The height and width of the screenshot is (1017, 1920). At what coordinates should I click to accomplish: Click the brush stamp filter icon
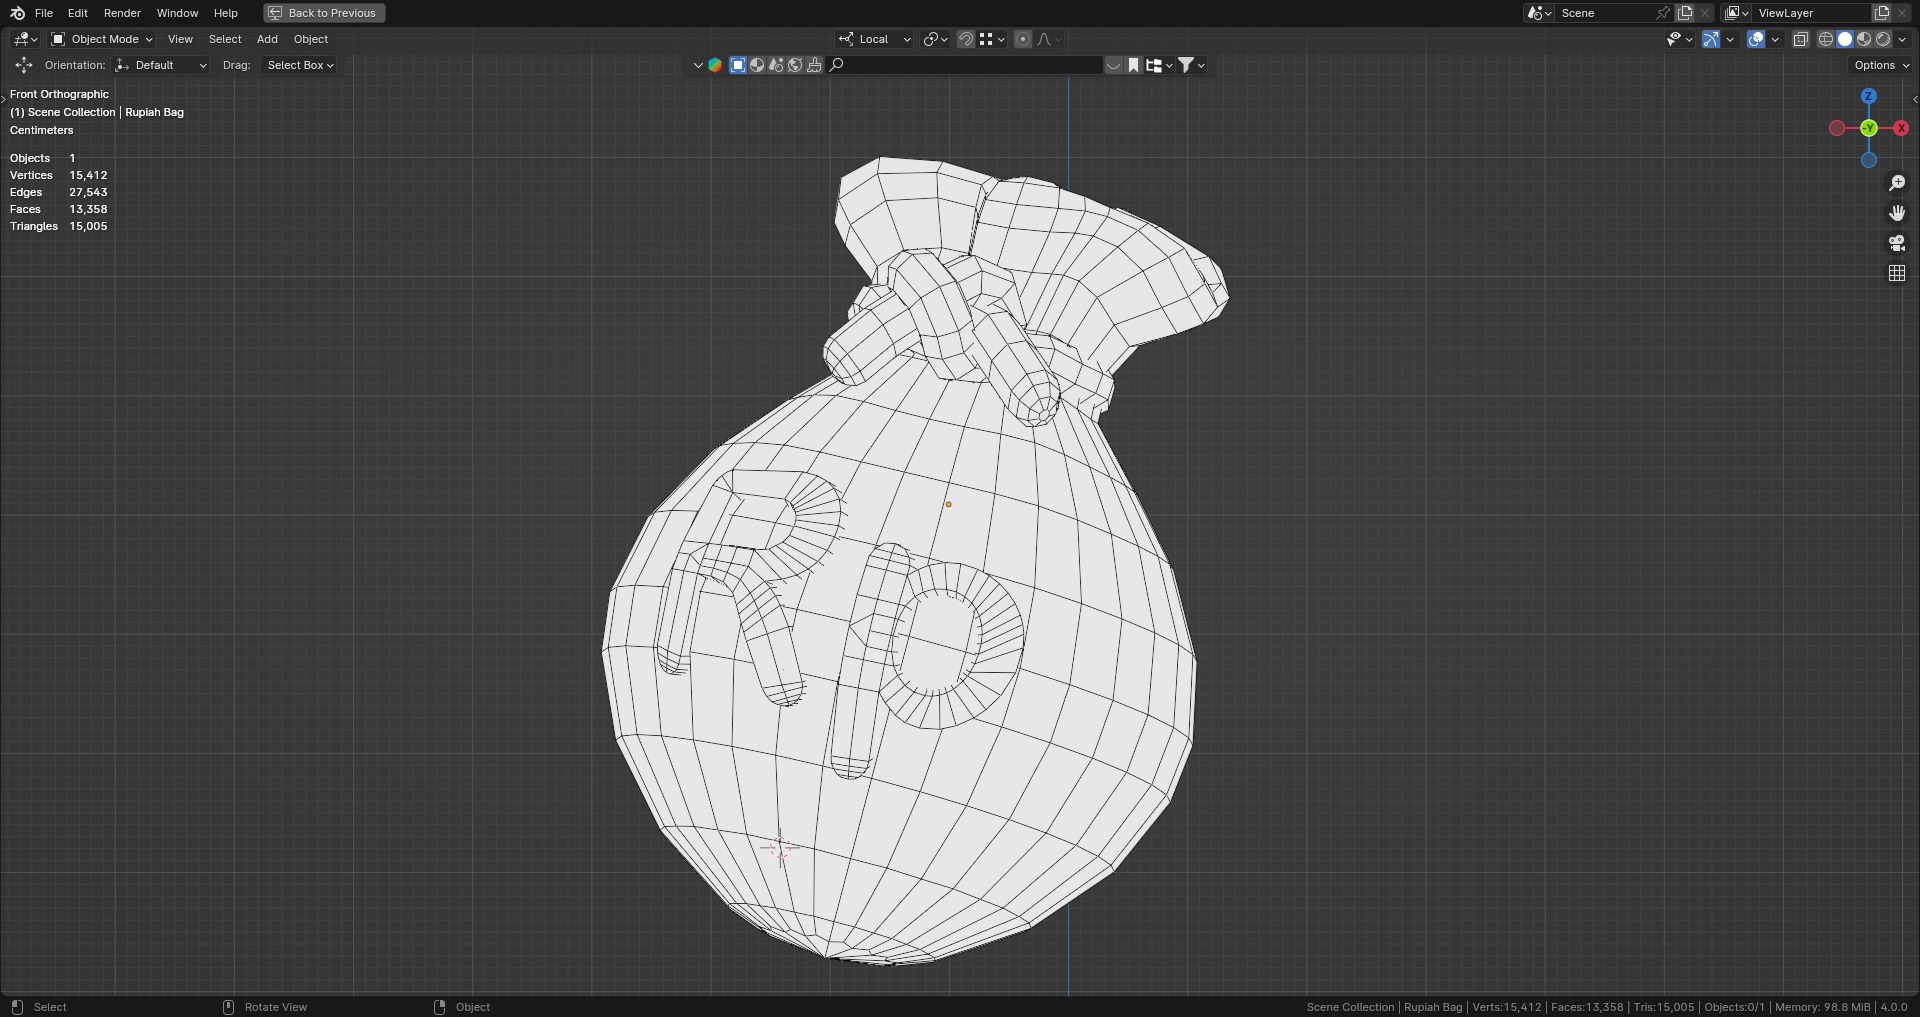814,65
